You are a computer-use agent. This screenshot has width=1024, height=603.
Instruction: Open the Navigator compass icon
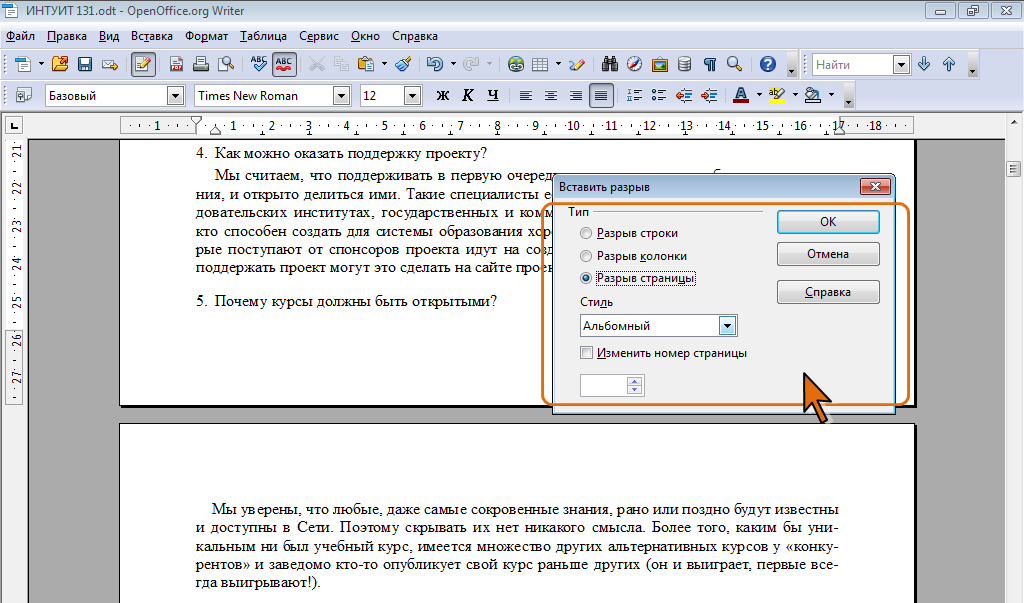(635, 64)
